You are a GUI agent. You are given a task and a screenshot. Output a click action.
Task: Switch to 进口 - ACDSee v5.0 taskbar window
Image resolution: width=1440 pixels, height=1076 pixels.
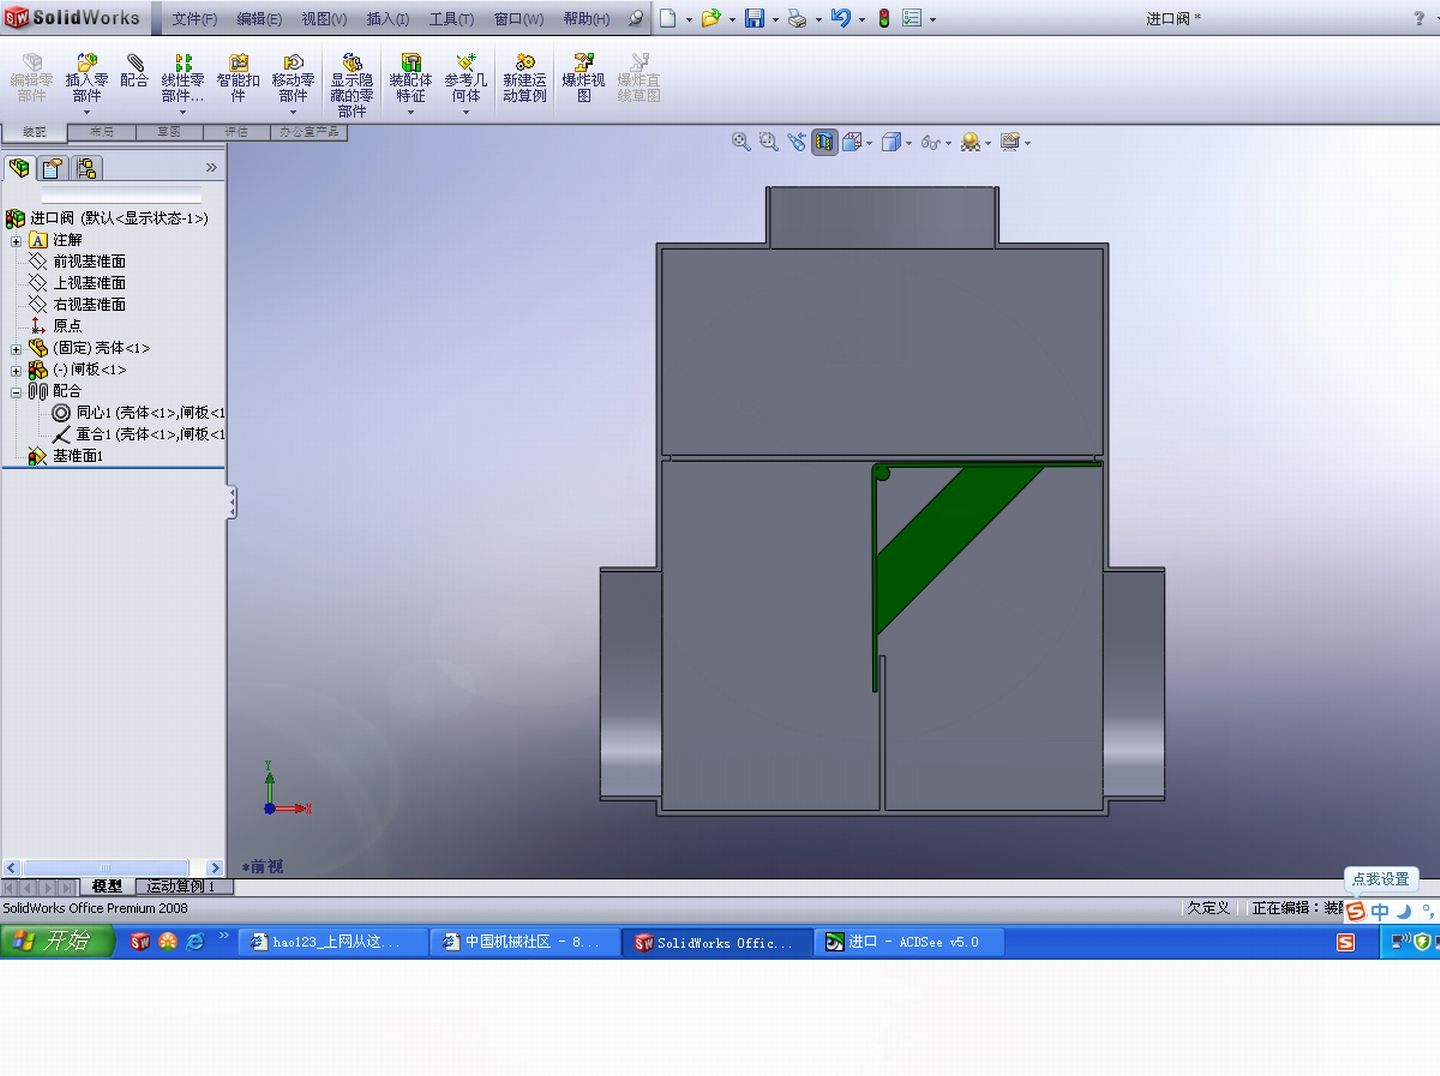[x=909, y=942]
